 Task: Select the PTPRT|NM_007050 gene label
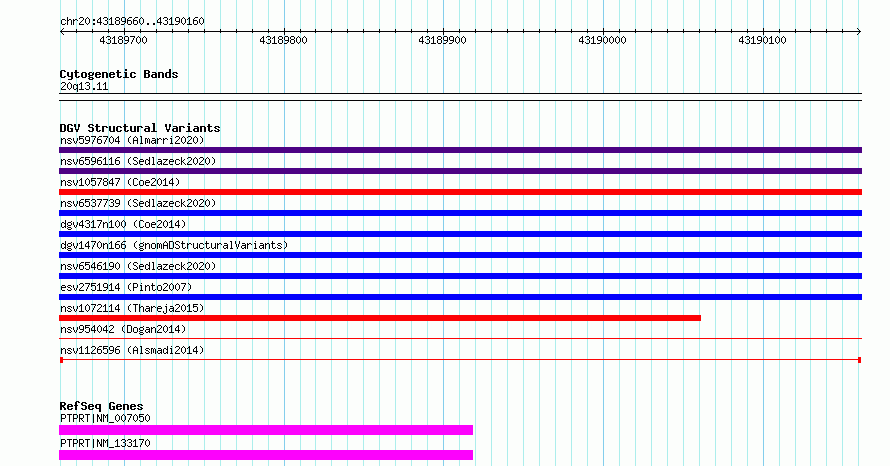pyautogui.click(x=105, y=418)
